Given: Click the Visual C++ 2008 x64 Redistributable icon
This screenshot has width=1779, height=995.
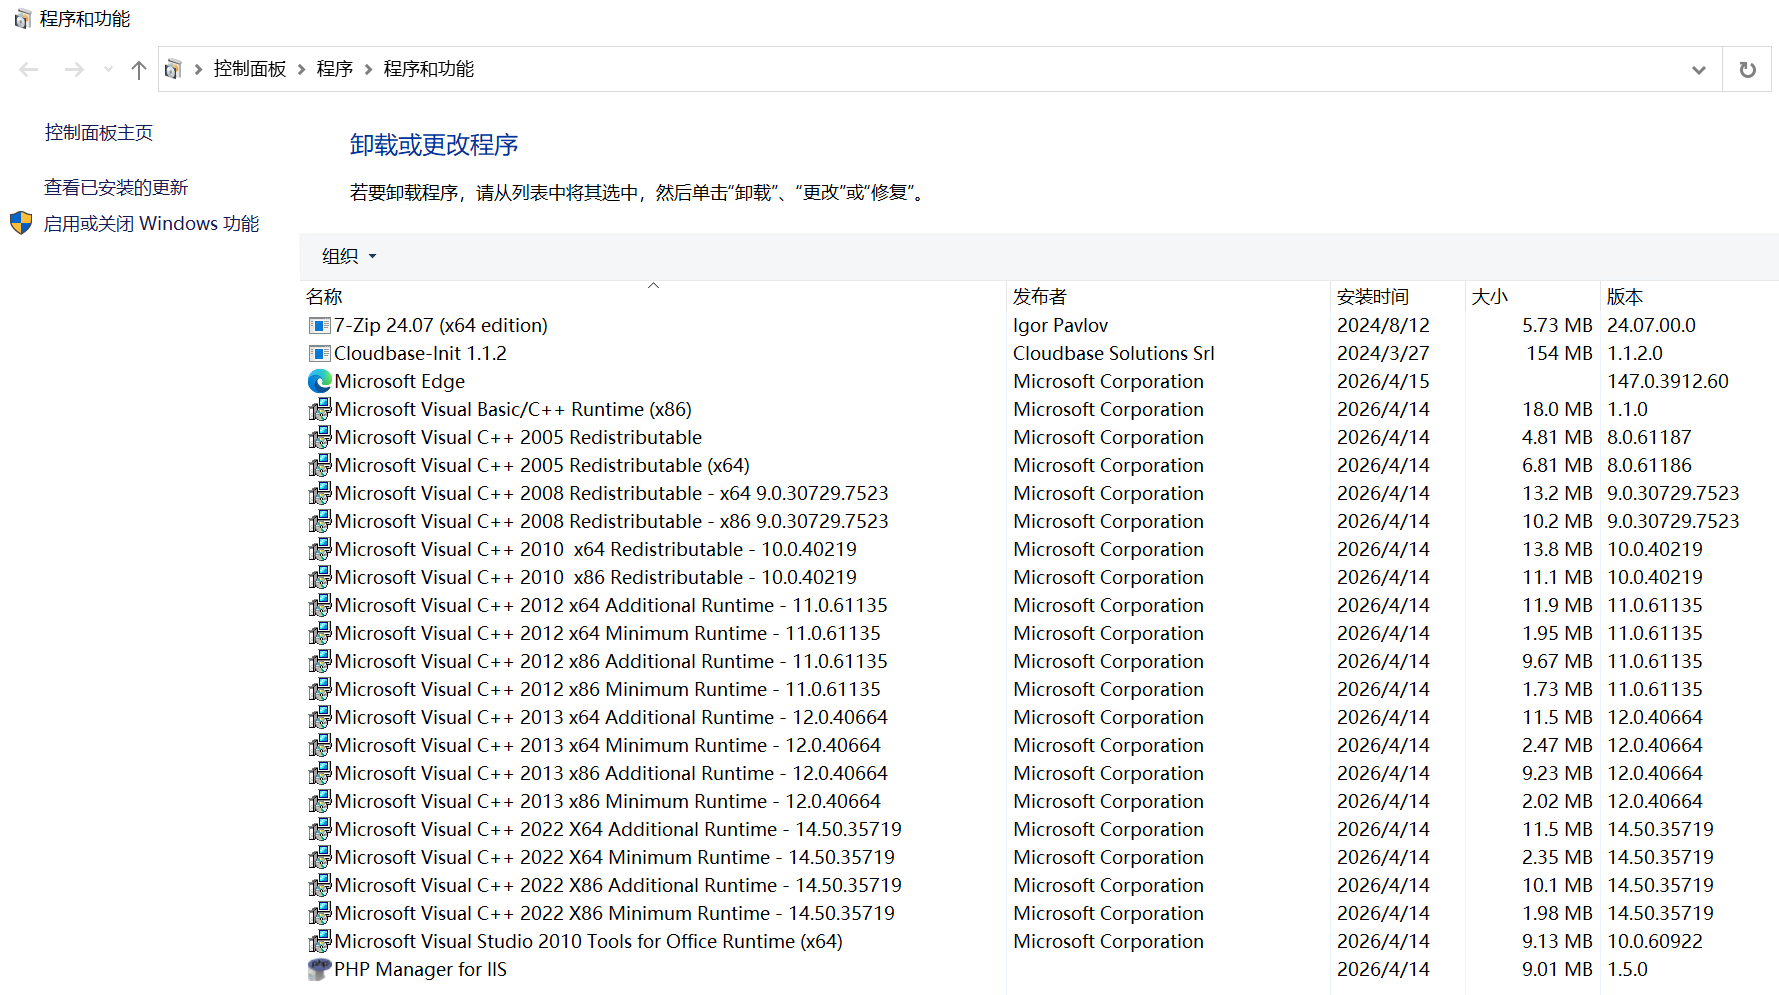Looking at the screenshot, I should (319, 494).
